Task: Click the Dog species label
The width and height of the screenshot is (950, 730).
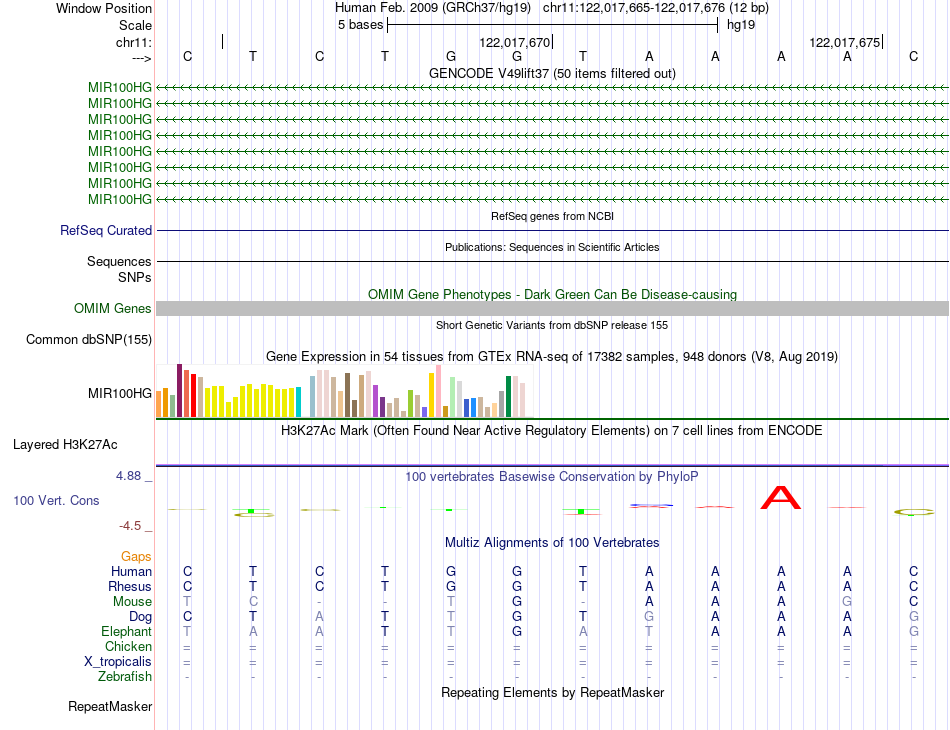Action: coord(141,617)
